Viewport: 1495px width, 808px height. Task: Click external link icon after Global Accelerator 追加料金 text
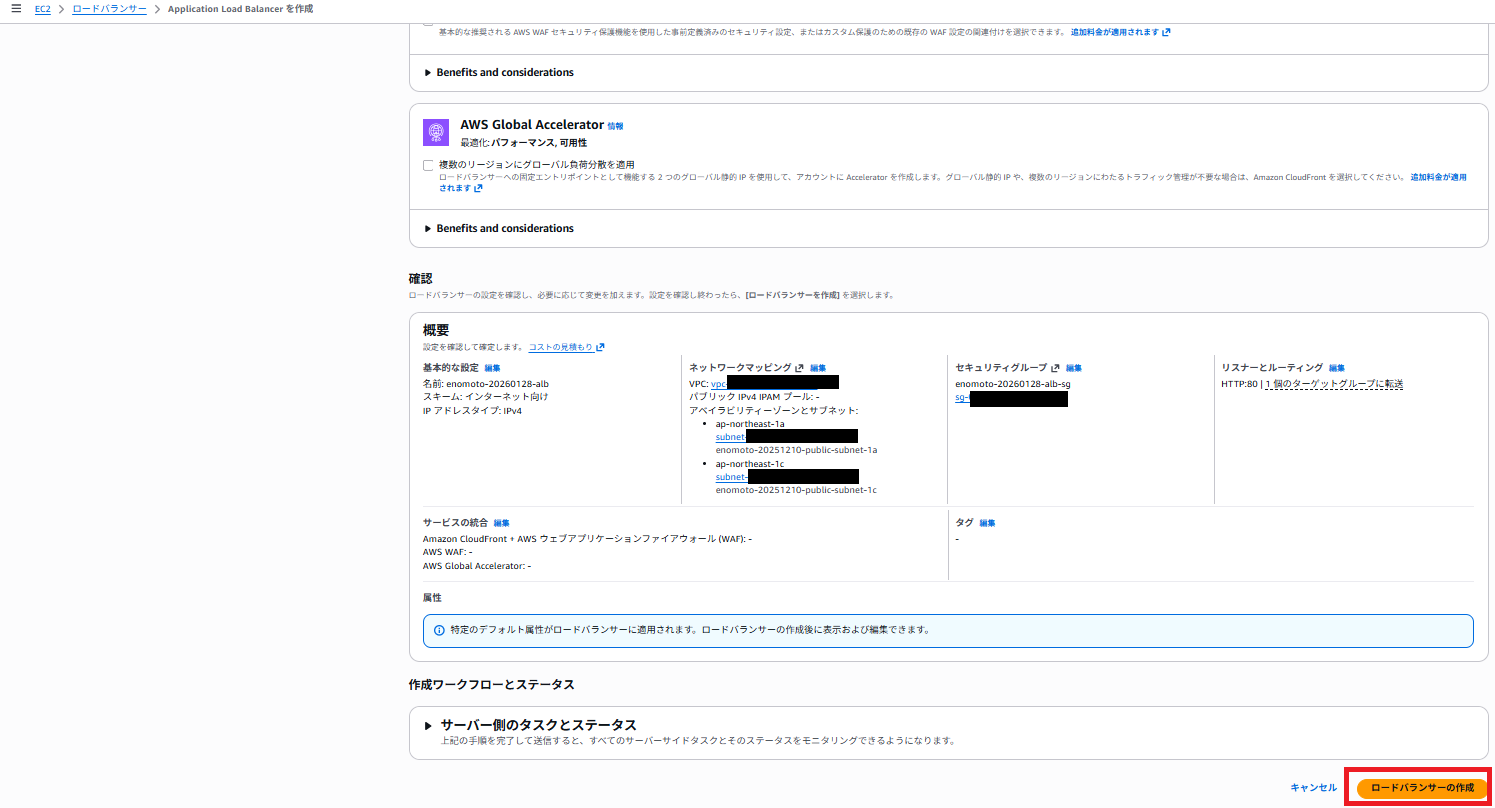478,188
